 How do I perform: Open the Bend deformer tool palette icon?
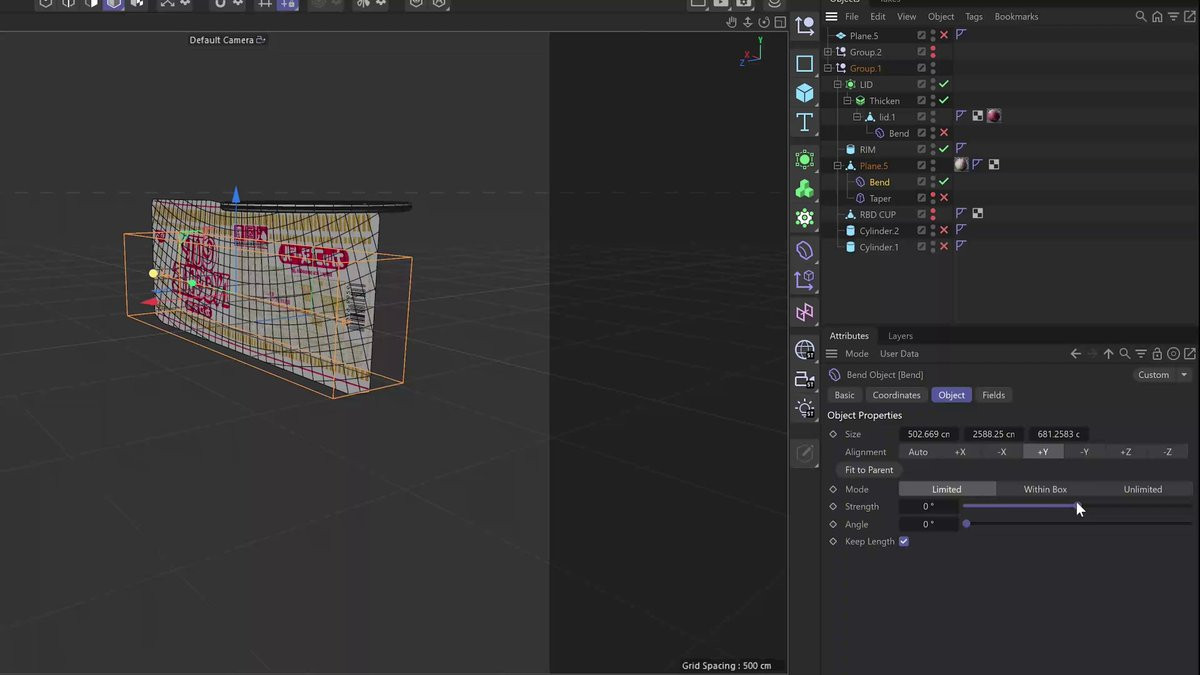[x=805, y=250]
